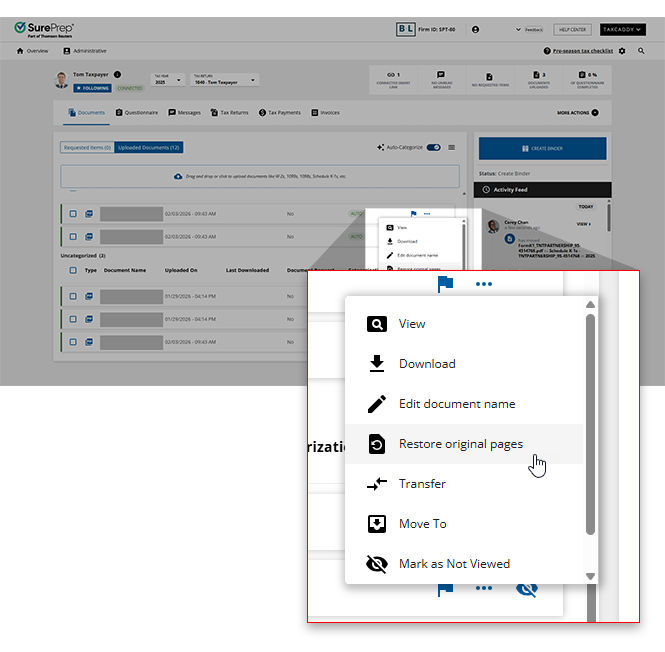Expand the chevron beside Feedback

(x=518, y=30)
